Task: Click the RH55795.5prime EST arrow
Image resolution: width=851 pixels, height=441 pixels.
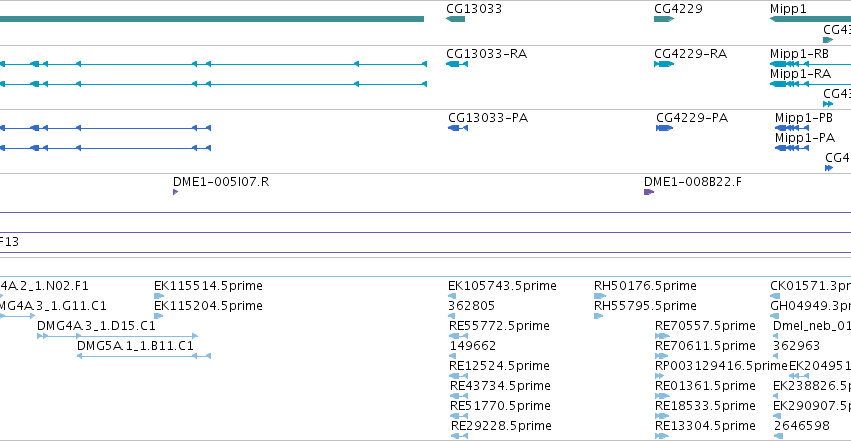Action: 598,316
